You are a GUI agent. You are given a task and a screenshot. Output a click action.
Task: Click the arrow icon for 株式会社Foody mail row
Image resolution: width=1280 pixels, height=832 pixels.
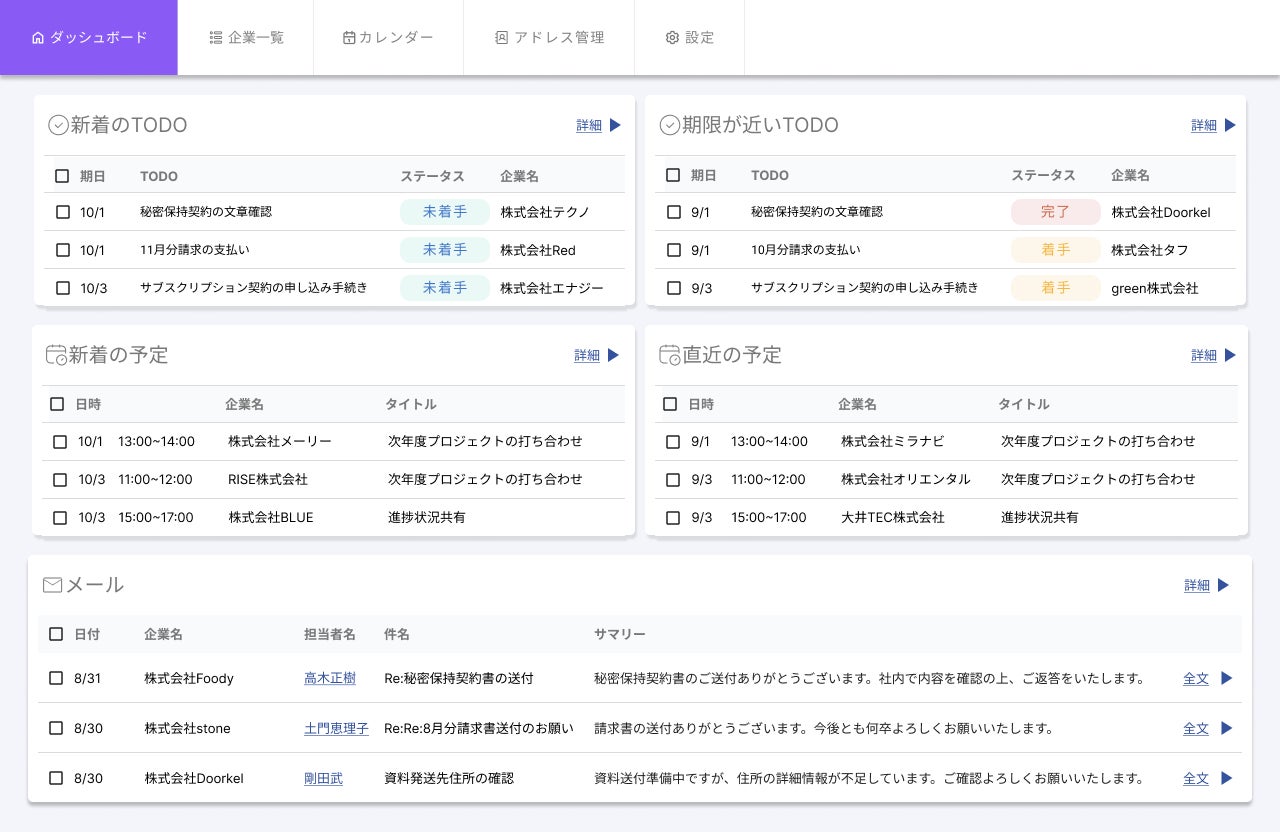[x=1227, y=678]
